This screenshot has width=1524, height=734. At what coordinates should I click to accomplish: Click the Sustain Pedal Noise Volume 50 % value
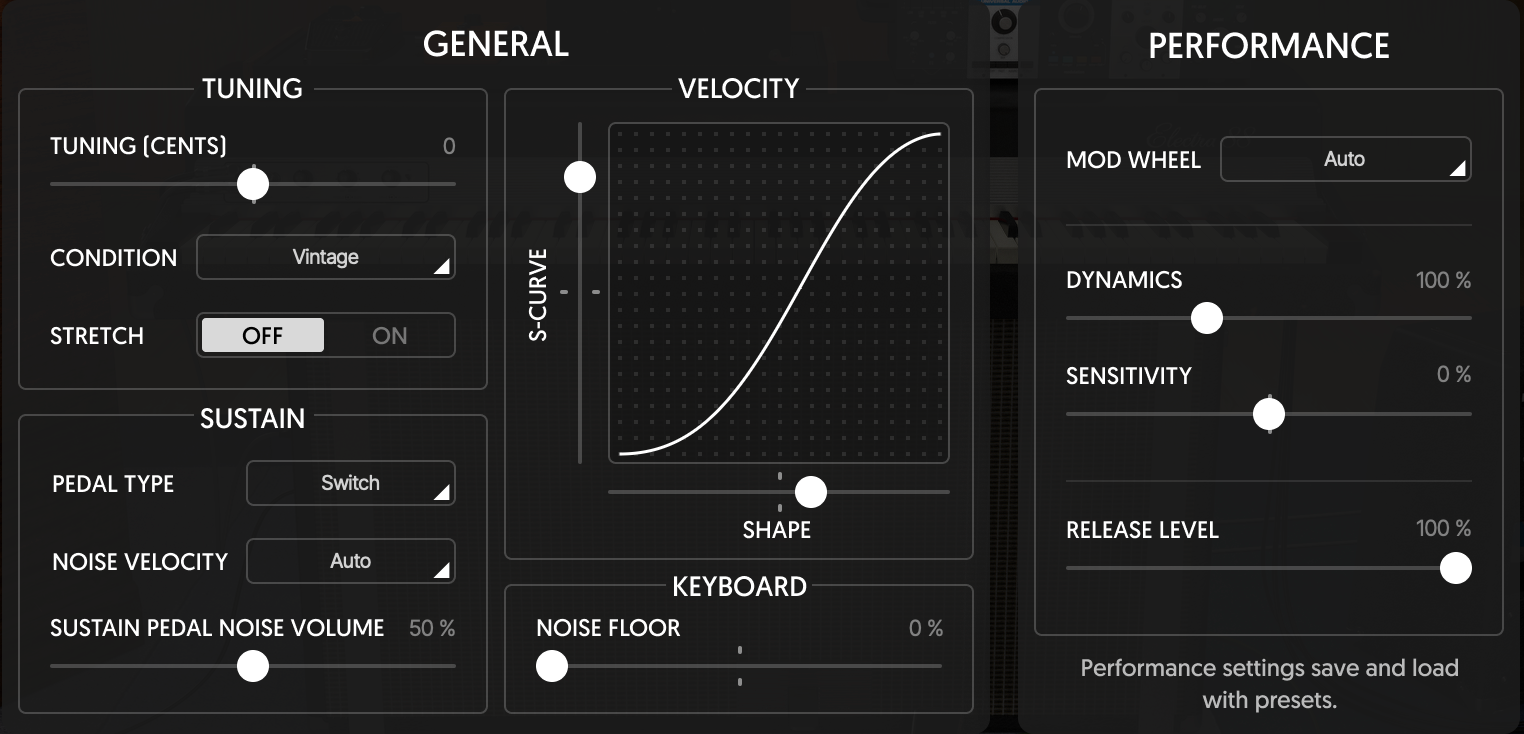432,628
